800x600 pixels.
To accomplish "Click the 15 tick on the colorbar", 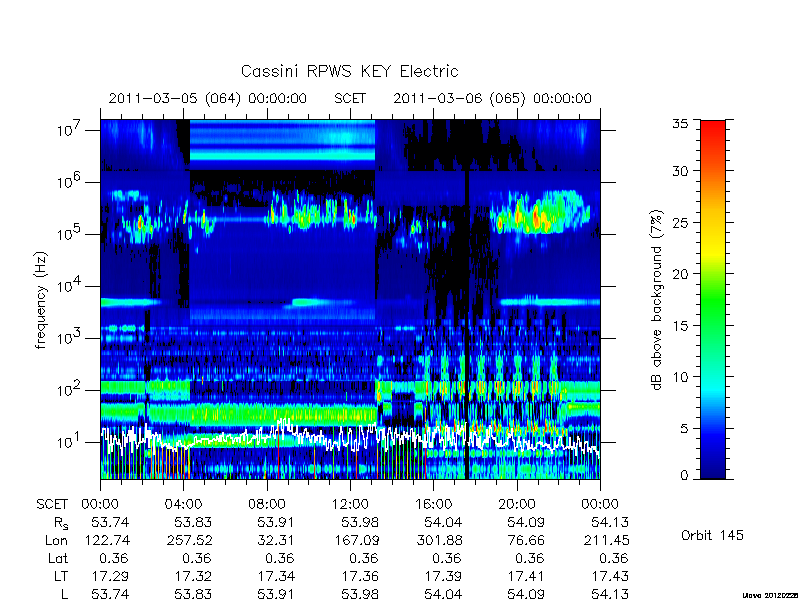I will (x=680, y=326).
